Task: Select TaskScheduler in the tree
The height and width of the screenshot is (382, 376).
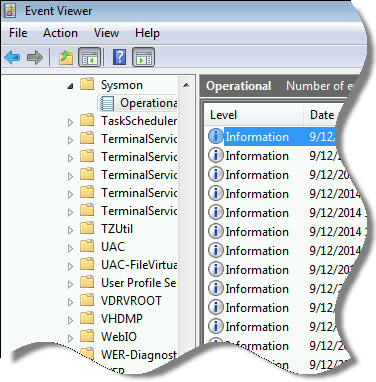Action: pos(139,121)
